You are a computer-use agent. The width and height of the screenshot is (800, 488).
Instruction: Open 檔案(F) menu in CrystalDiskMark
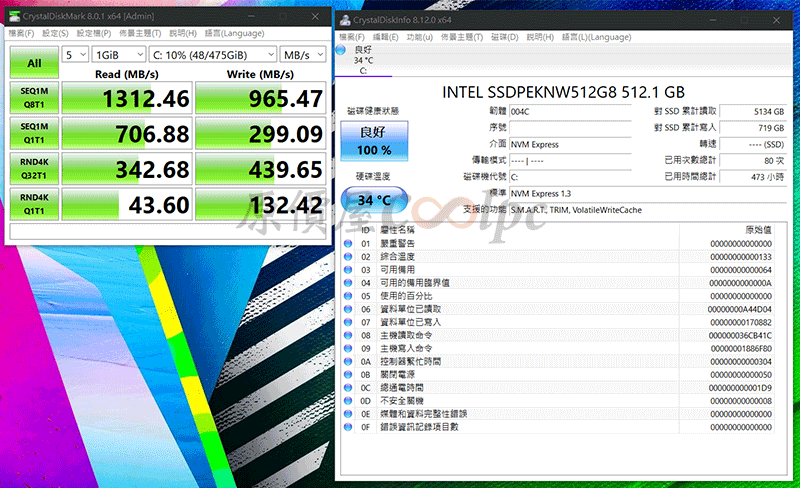tap(21, 33)
